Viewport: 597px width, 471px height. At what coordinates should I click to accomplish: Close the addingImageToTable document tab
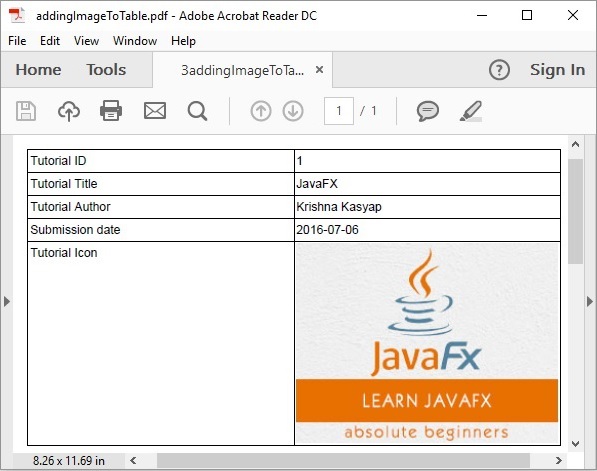click(x=319, y=70)
